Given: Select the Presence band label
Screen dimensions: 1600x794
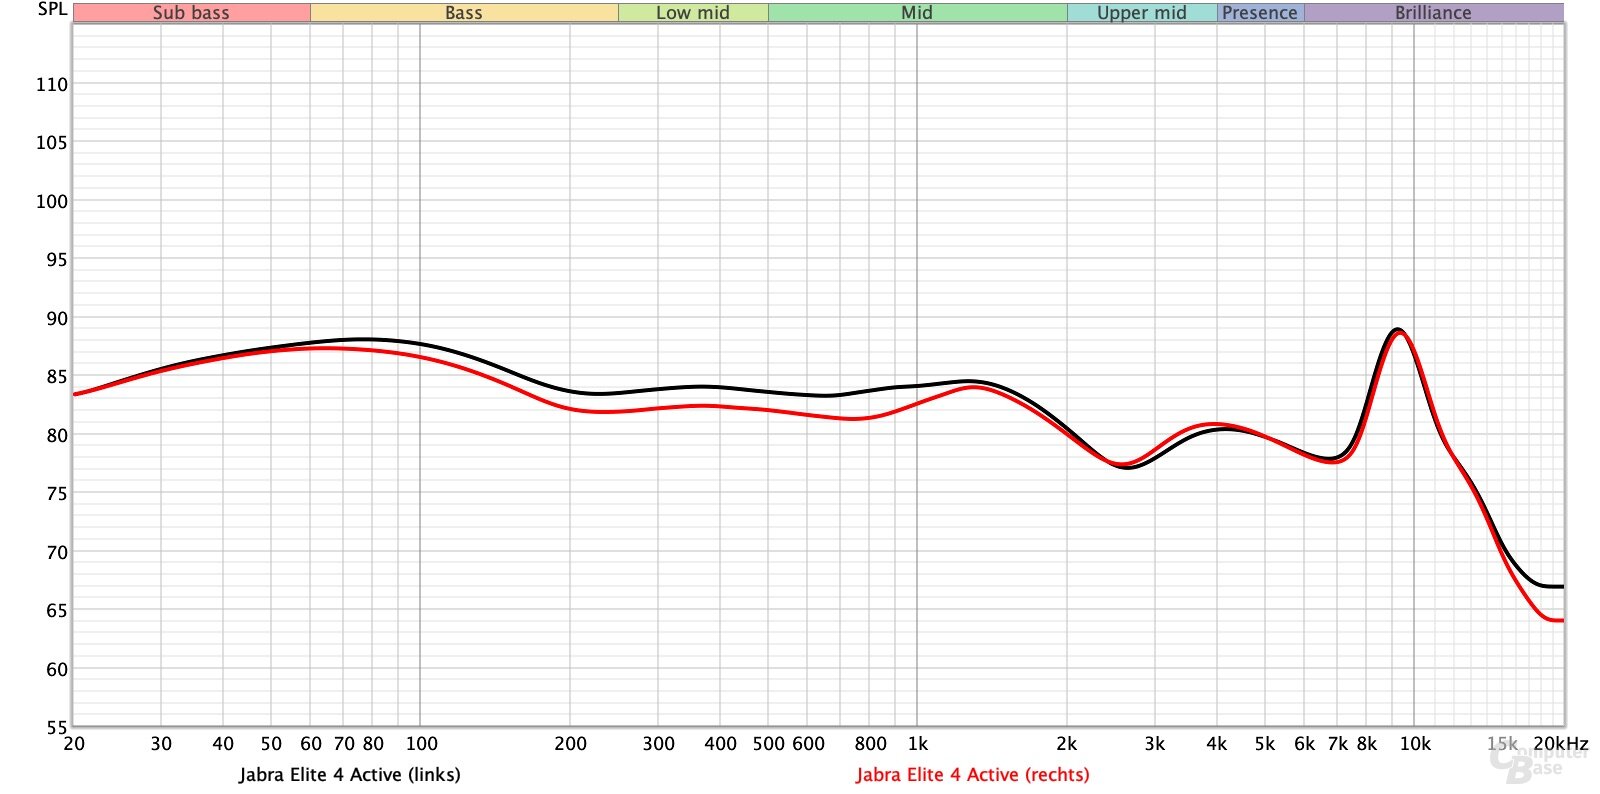Looking at the screenshot, I should (1260, 13).
